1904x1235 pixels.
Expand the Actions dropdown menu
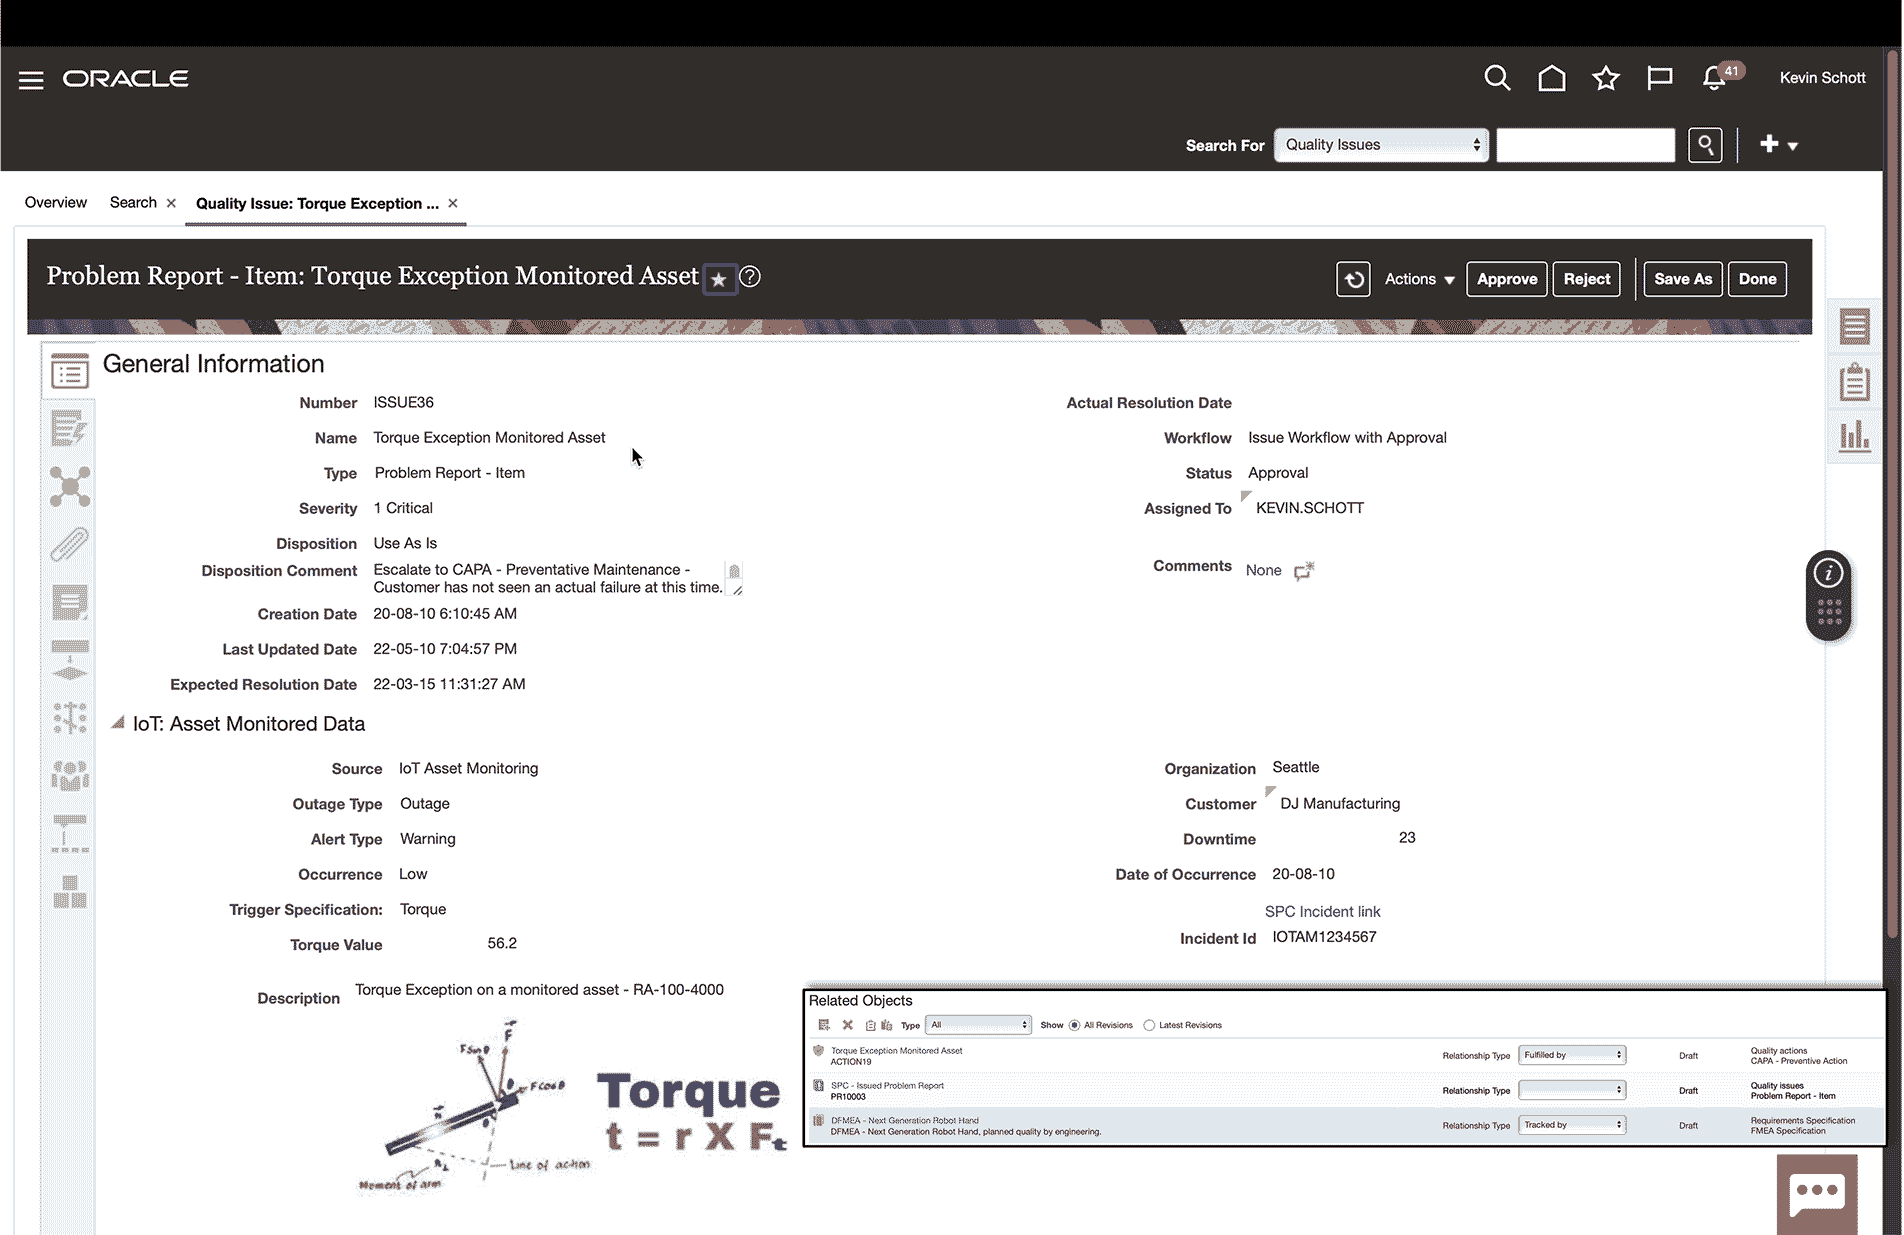(x=1419, y=279)
